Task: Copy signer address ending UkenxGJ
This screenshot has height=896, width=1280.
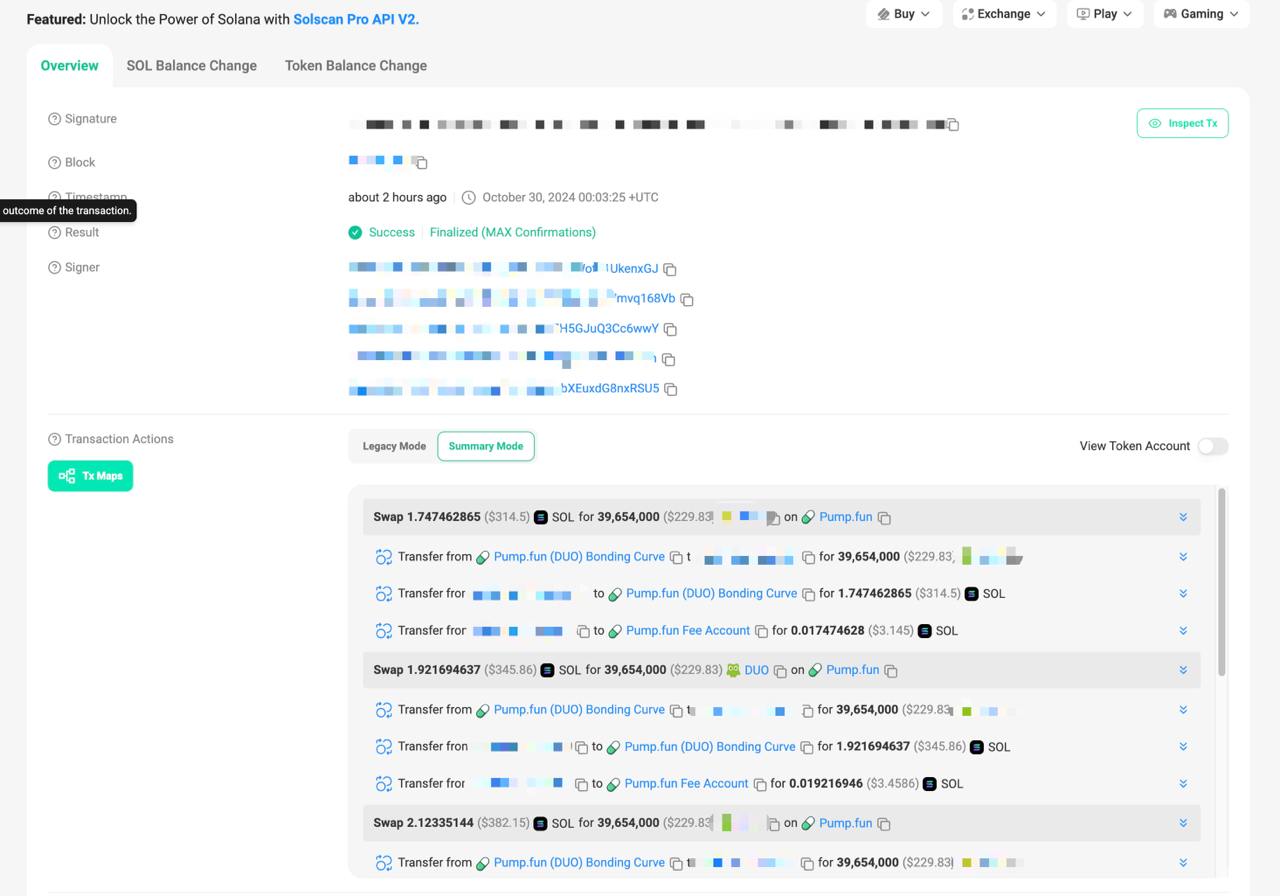Action: [x=670, y=270]
